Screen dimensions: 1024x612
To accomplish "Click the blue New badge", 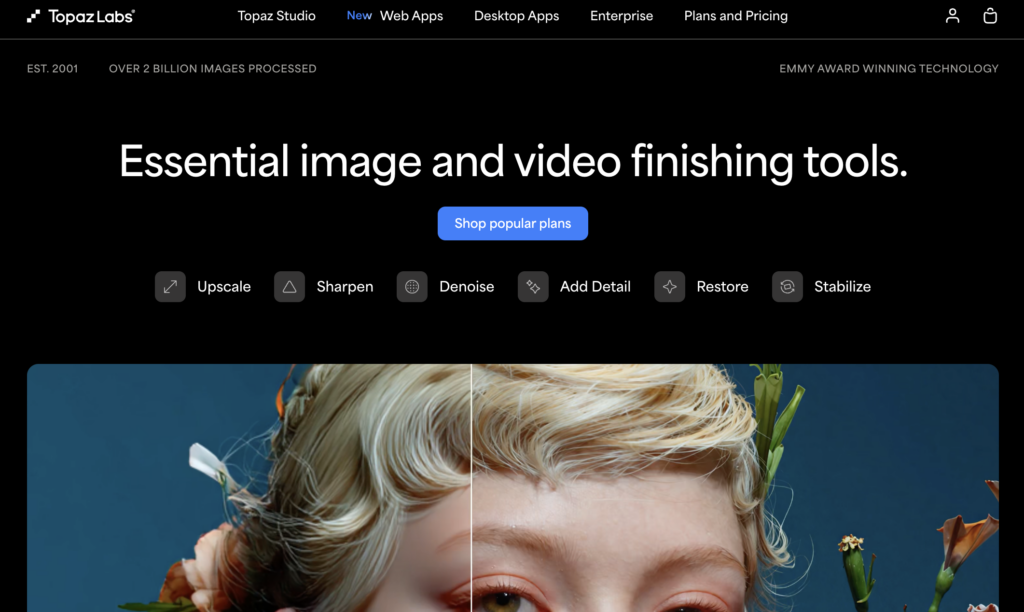I will point(359,16).
